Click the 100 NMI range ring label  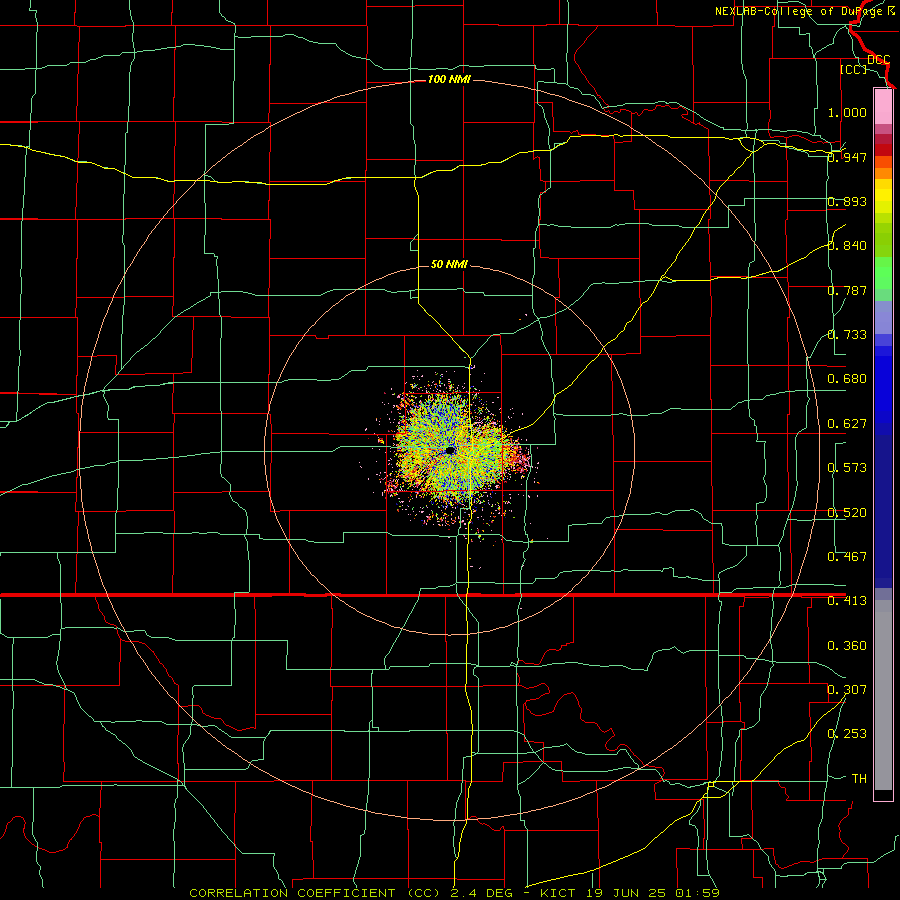[x=449, y=79]
